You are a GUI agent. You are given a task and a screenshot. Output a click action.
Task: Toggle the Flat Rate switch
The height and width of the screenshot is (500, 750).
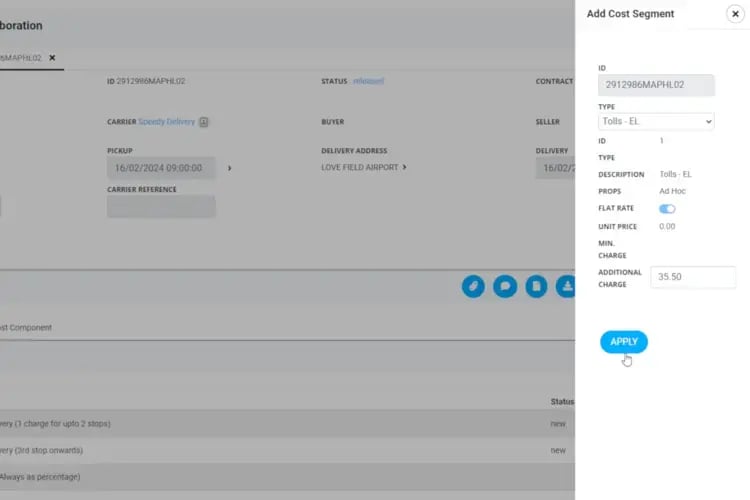pyautogui.click(x=667, y=209)
